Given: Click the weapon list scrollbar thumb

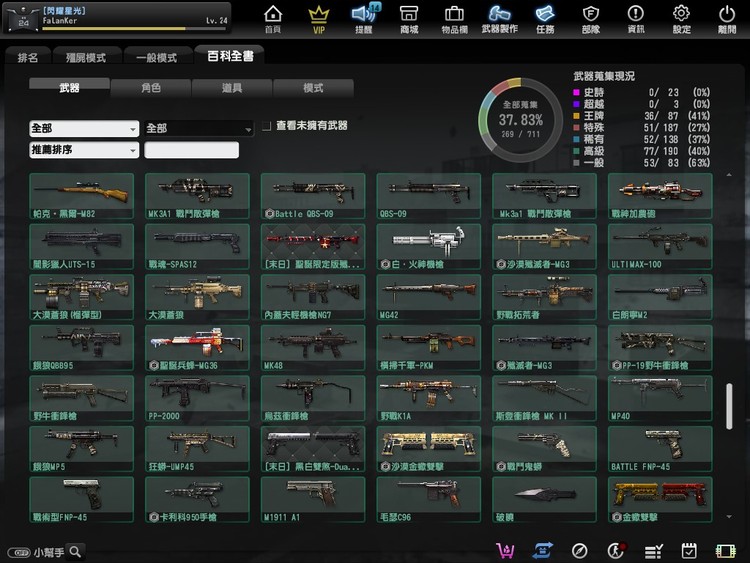Looking at the screenshot, I should pos(729,406).
